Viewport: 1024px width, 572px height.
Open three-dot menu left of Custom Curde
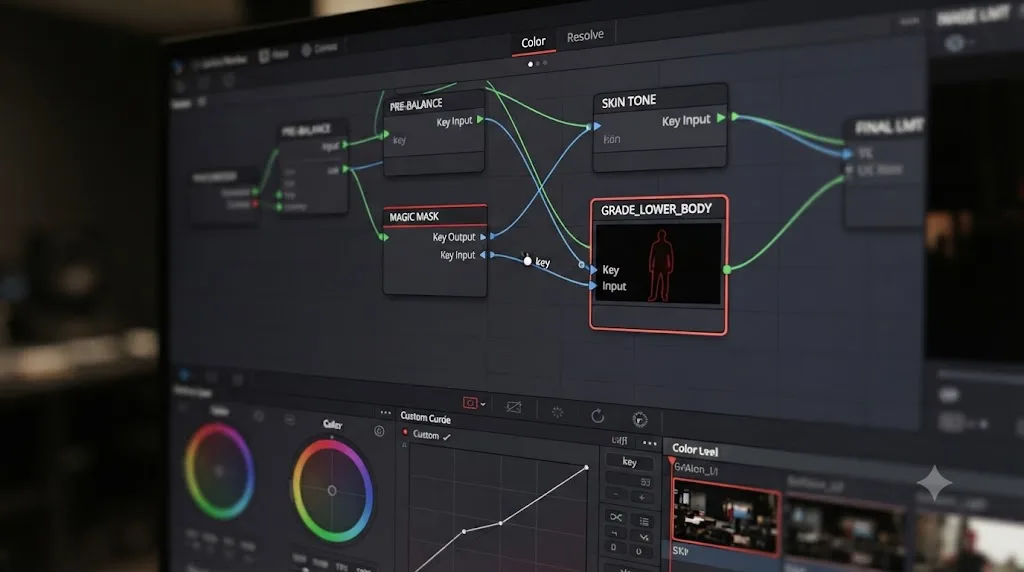[x=386, y=413]
